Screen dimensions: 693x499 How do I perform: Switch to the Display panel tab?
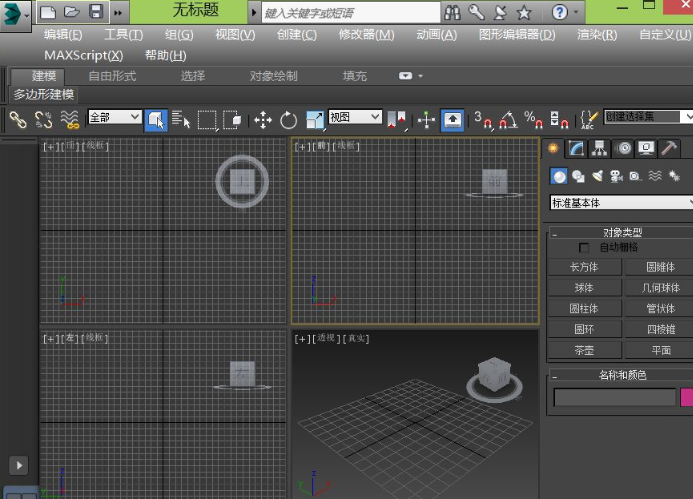[646, 148]
